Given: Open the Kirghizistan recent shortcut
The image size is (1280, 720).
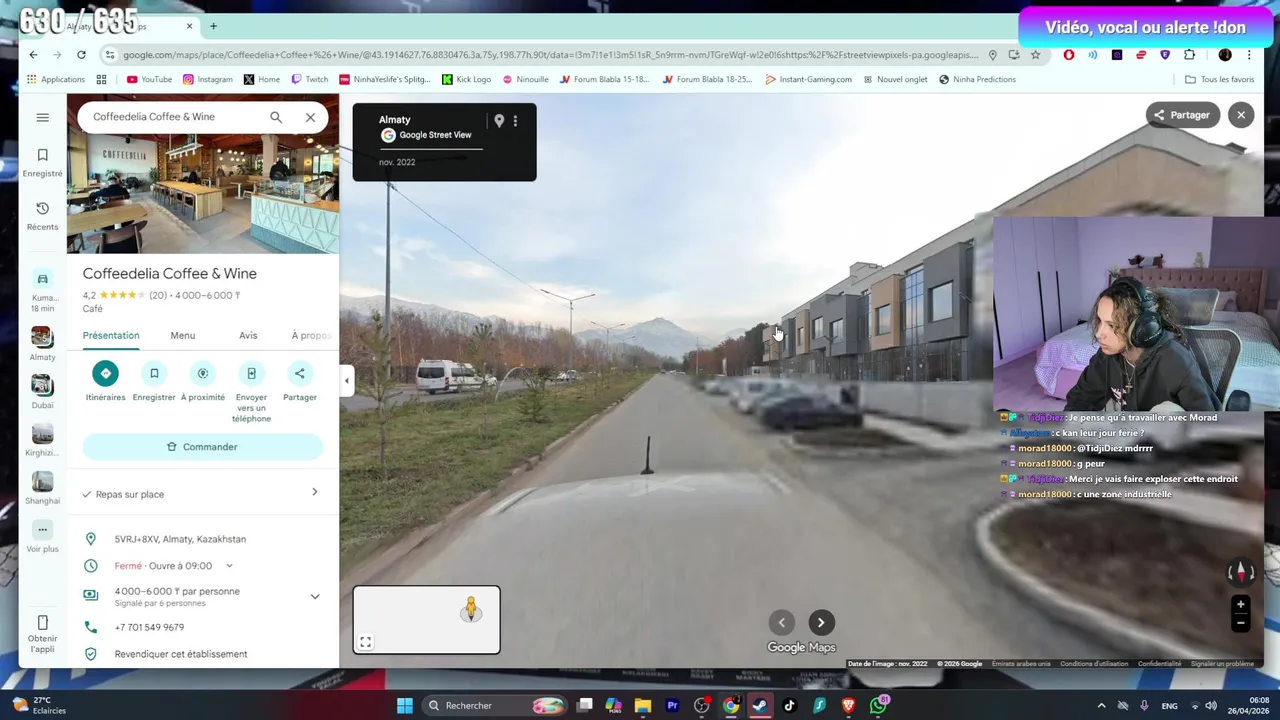Looking at the screenshot, I should click(42, 440).
